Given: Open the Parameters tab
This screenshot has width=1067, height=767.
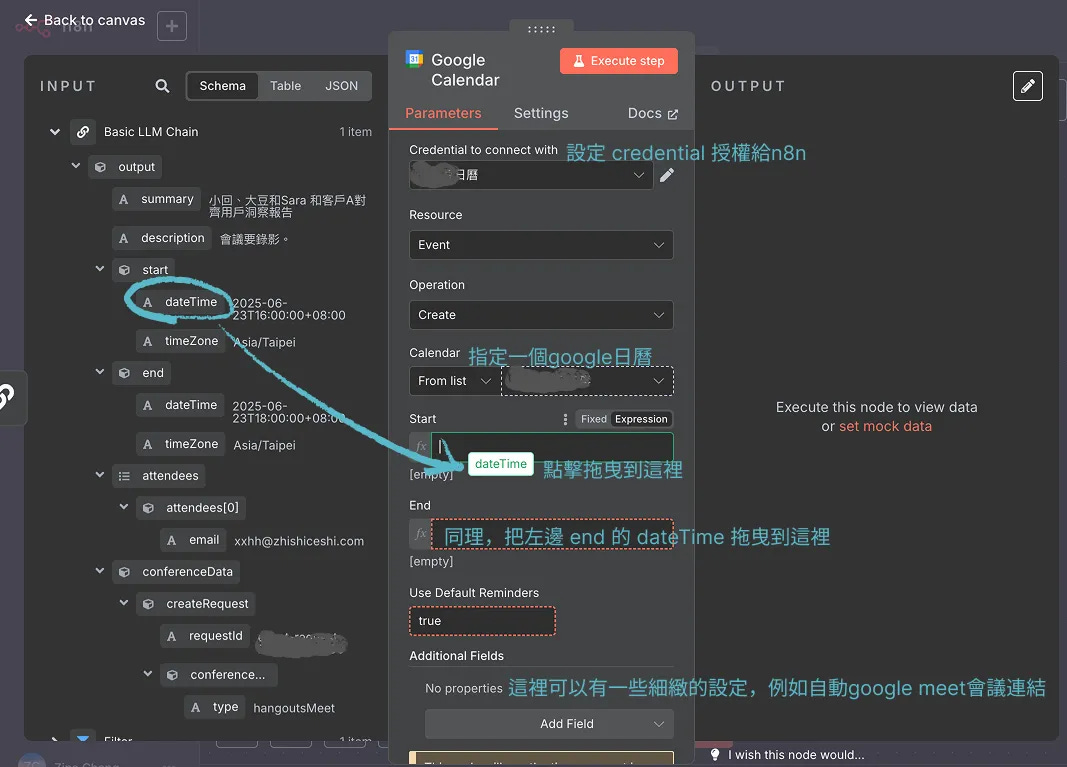Looking at the screenshot, I should pyautogui.click(x=443, y=113).
